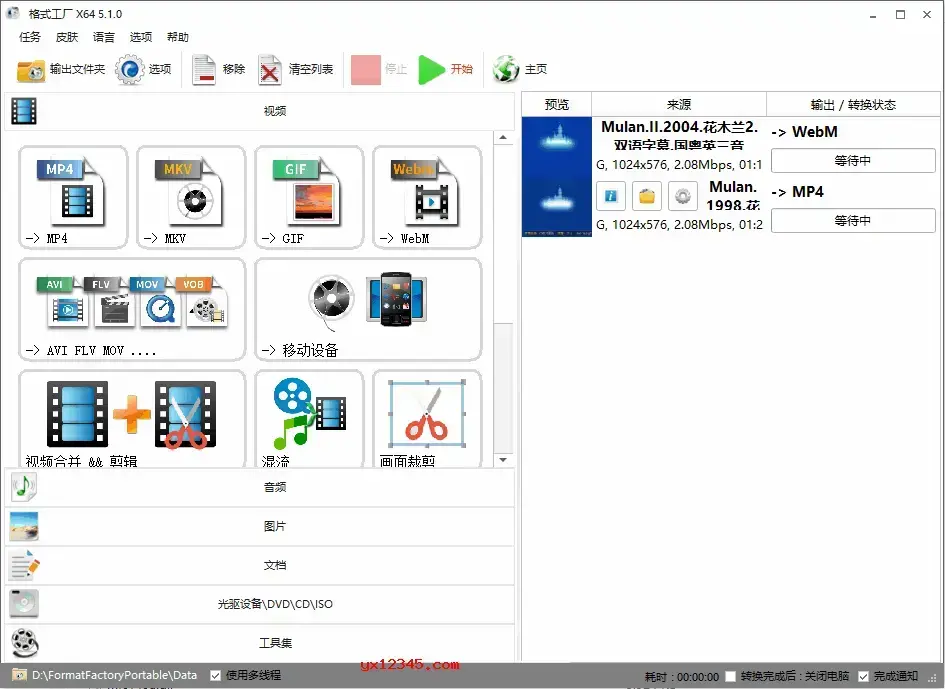Open the 任务 task menu
The width and height of the screenshot is (945, 689).
[x=30, y=37]
